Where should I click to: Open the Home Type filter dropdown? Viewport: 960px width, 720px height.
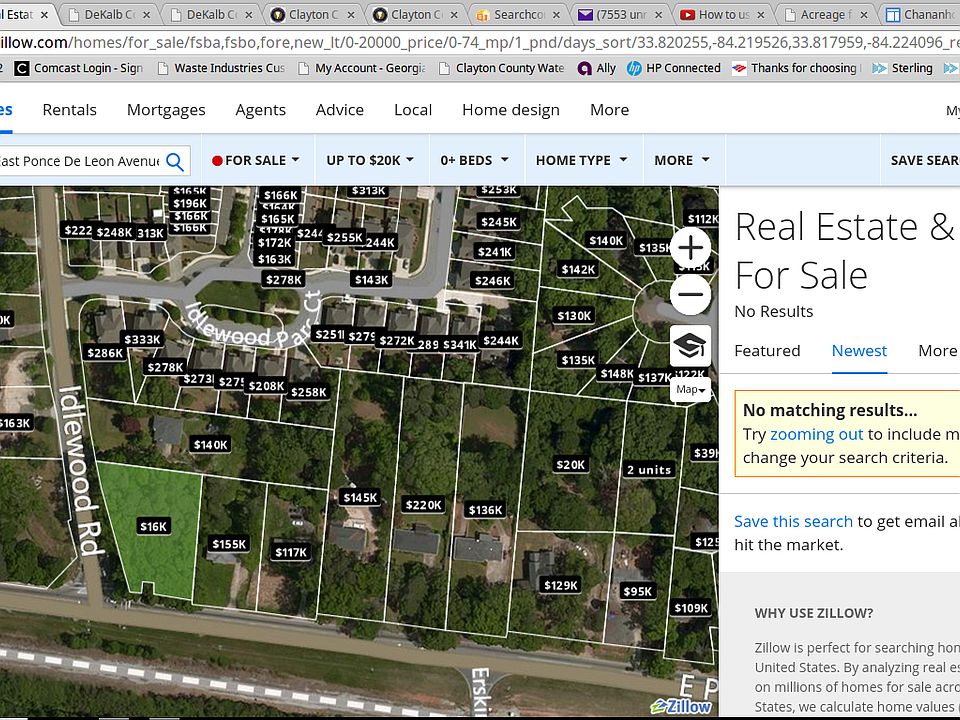coord(581,160)
